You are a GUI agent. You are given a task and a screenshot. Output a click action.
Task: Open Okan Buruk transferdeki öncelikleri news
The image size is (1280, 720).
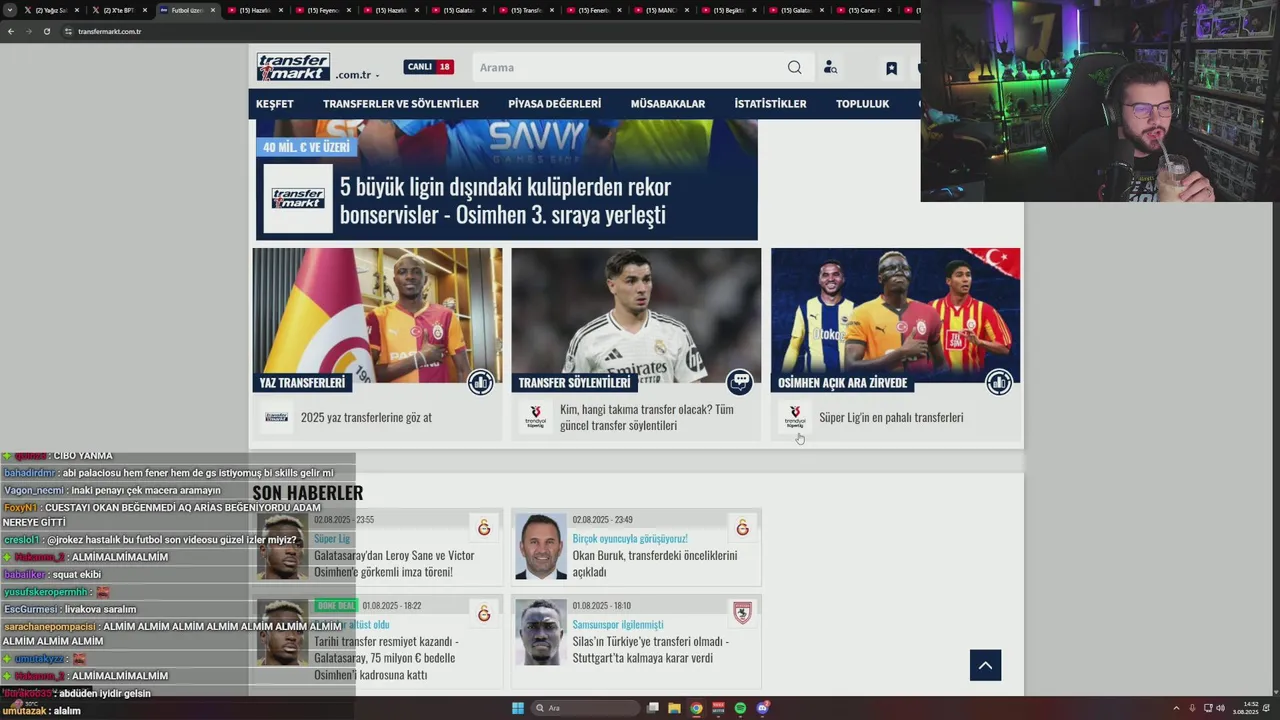pos(654,563)
